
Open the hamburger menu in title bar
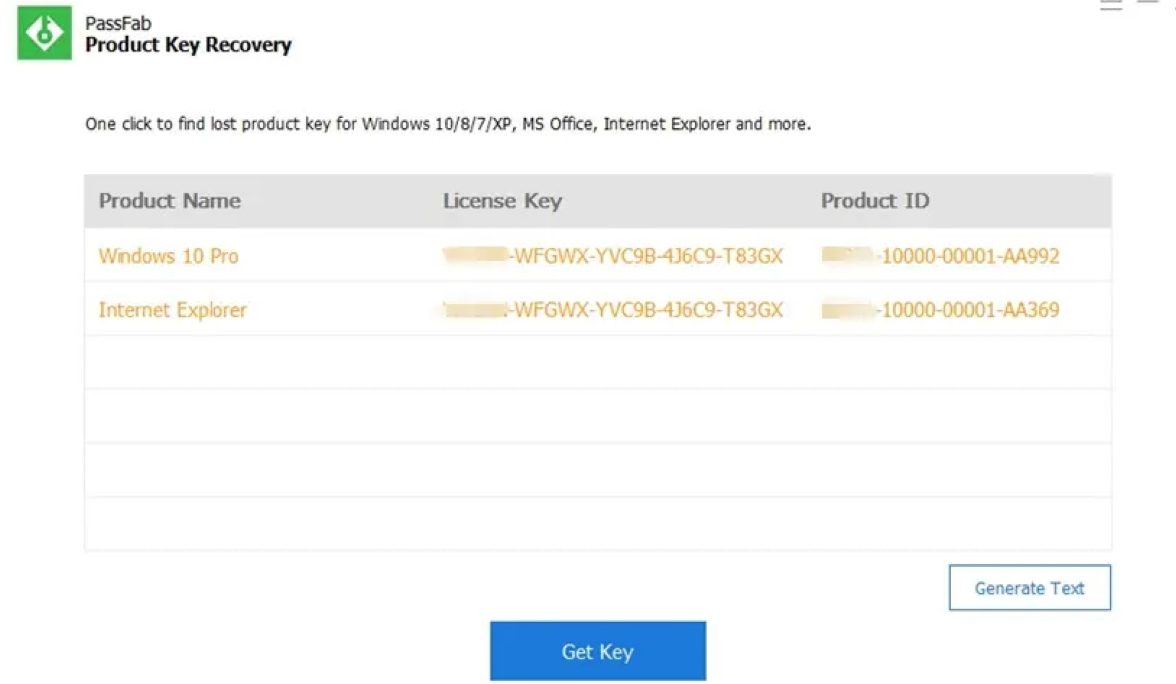(1110, 5)
